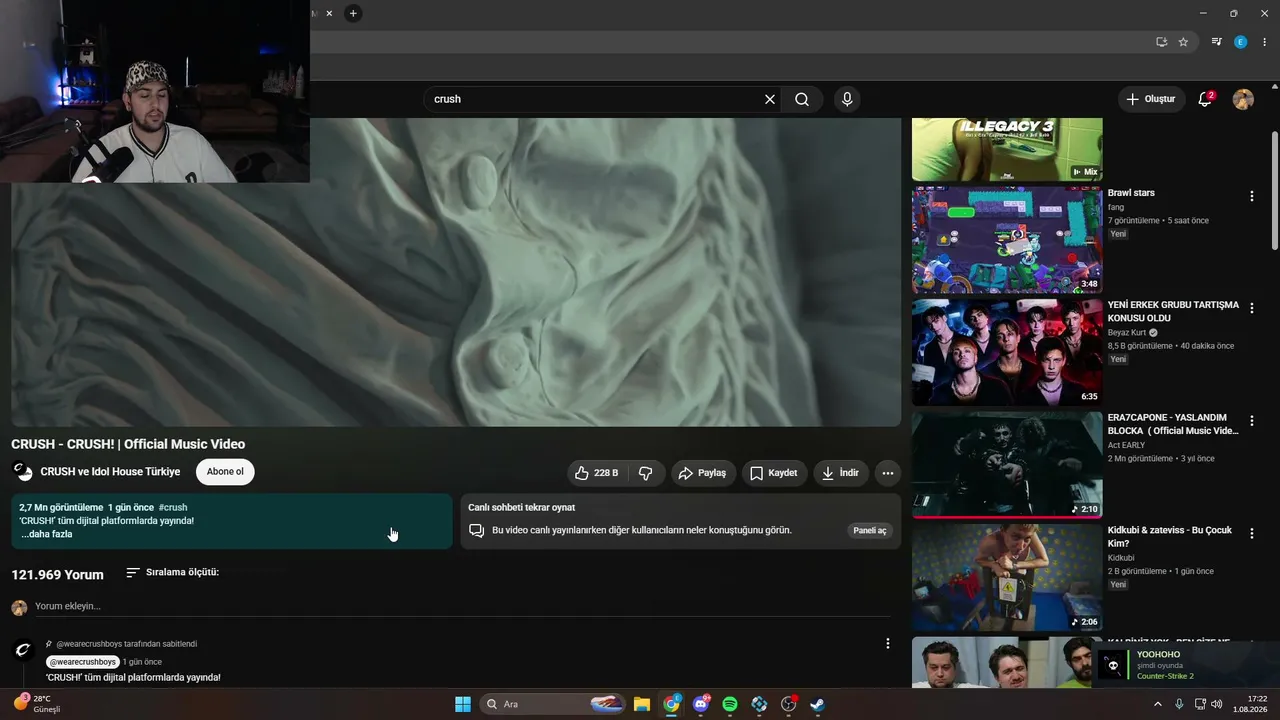Open options for YENİ ERKEK GRUBU video
The image size is (1280, 720).
pyautogui.click(x=1251, y=309)
